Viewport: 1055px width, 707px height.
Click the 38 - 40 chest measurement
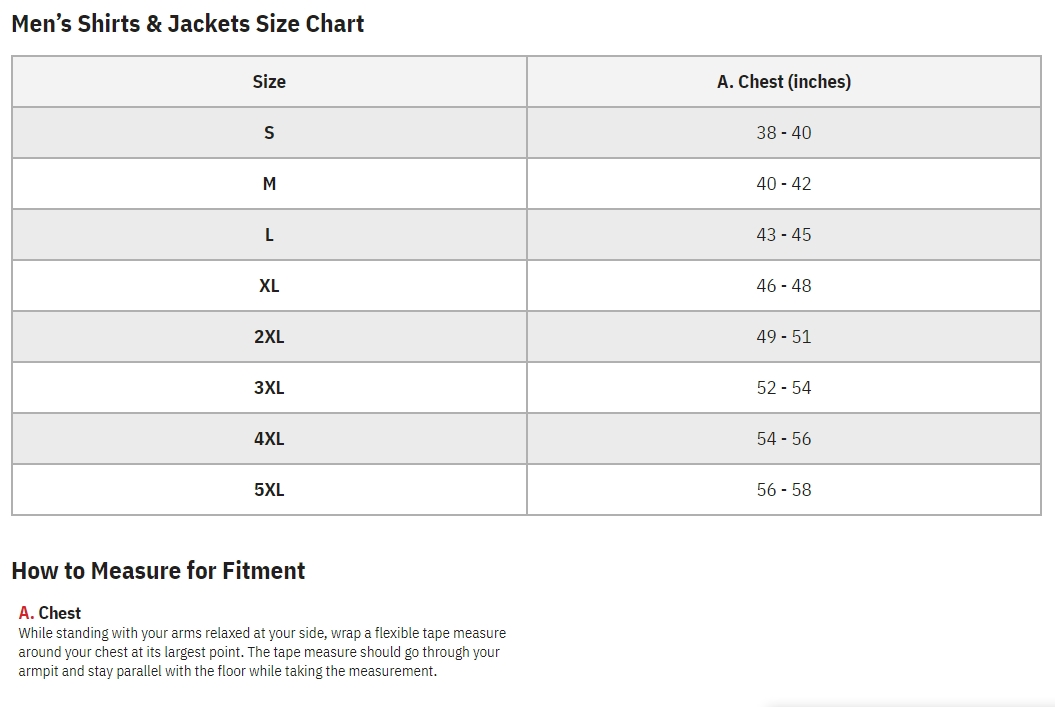pos(784,133)
